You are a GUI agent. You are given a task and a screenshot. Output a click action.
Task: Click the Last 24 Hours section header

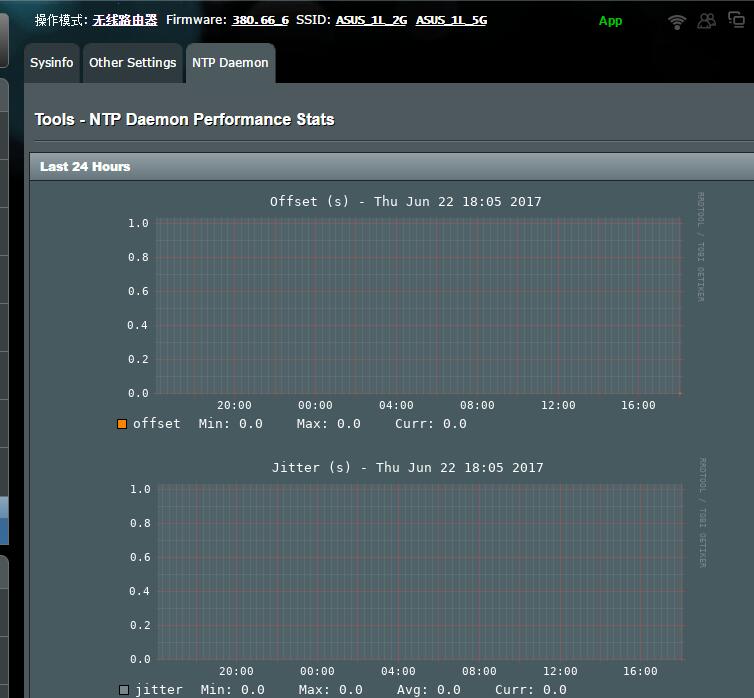pos(85,167)
